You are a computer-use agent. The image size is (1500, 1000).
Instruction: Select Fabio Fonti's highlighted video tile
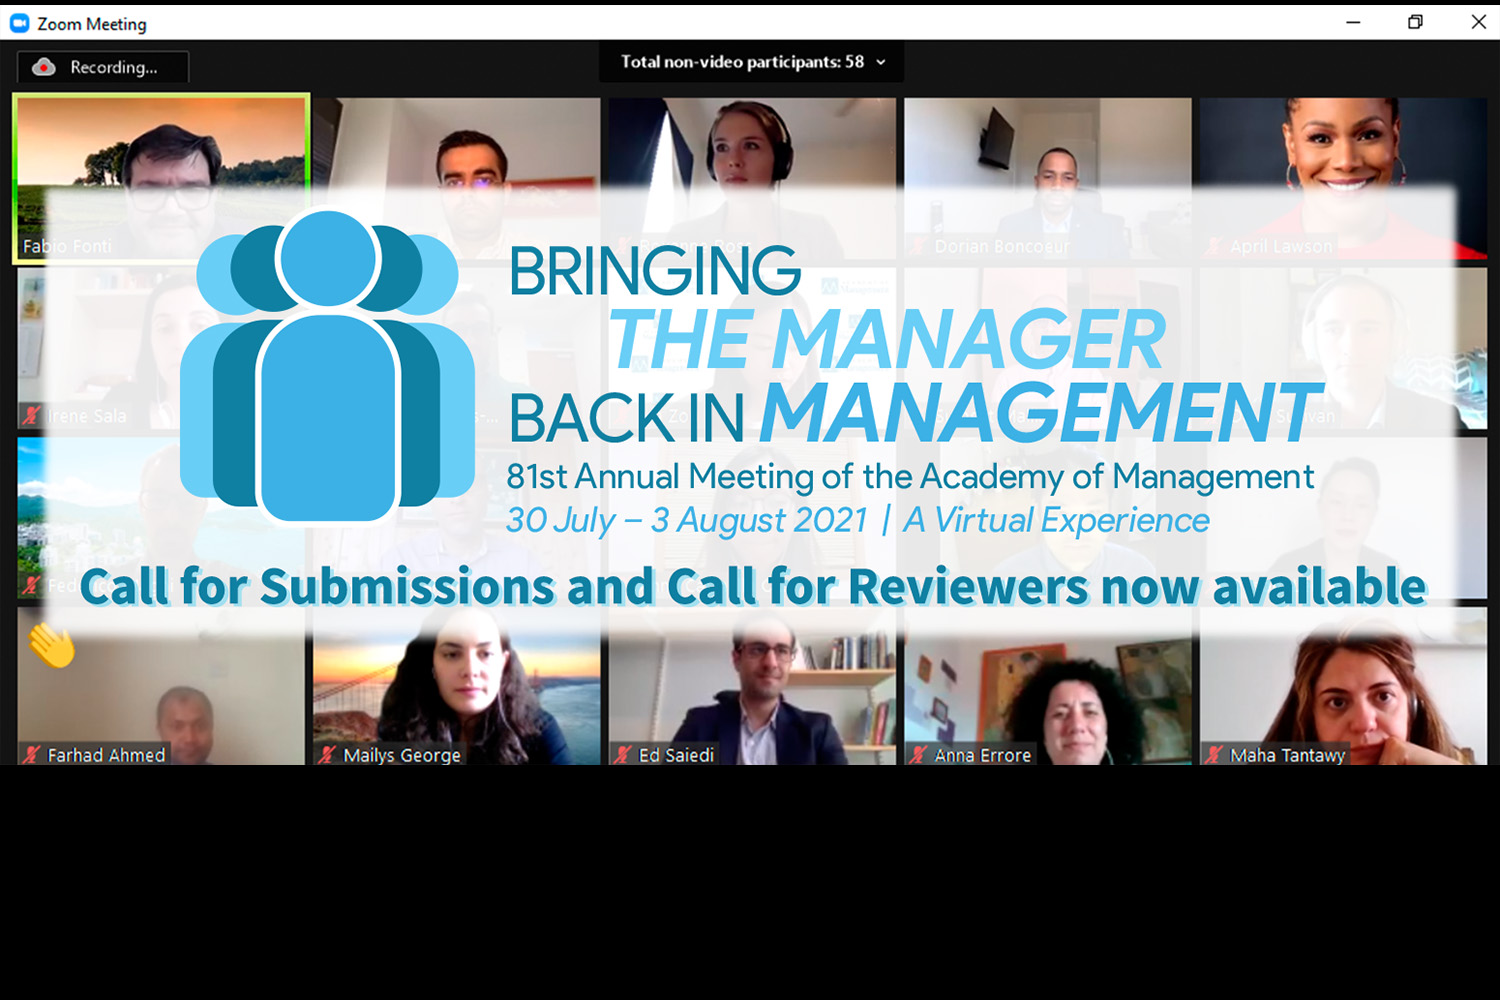(x=161, y=178)
